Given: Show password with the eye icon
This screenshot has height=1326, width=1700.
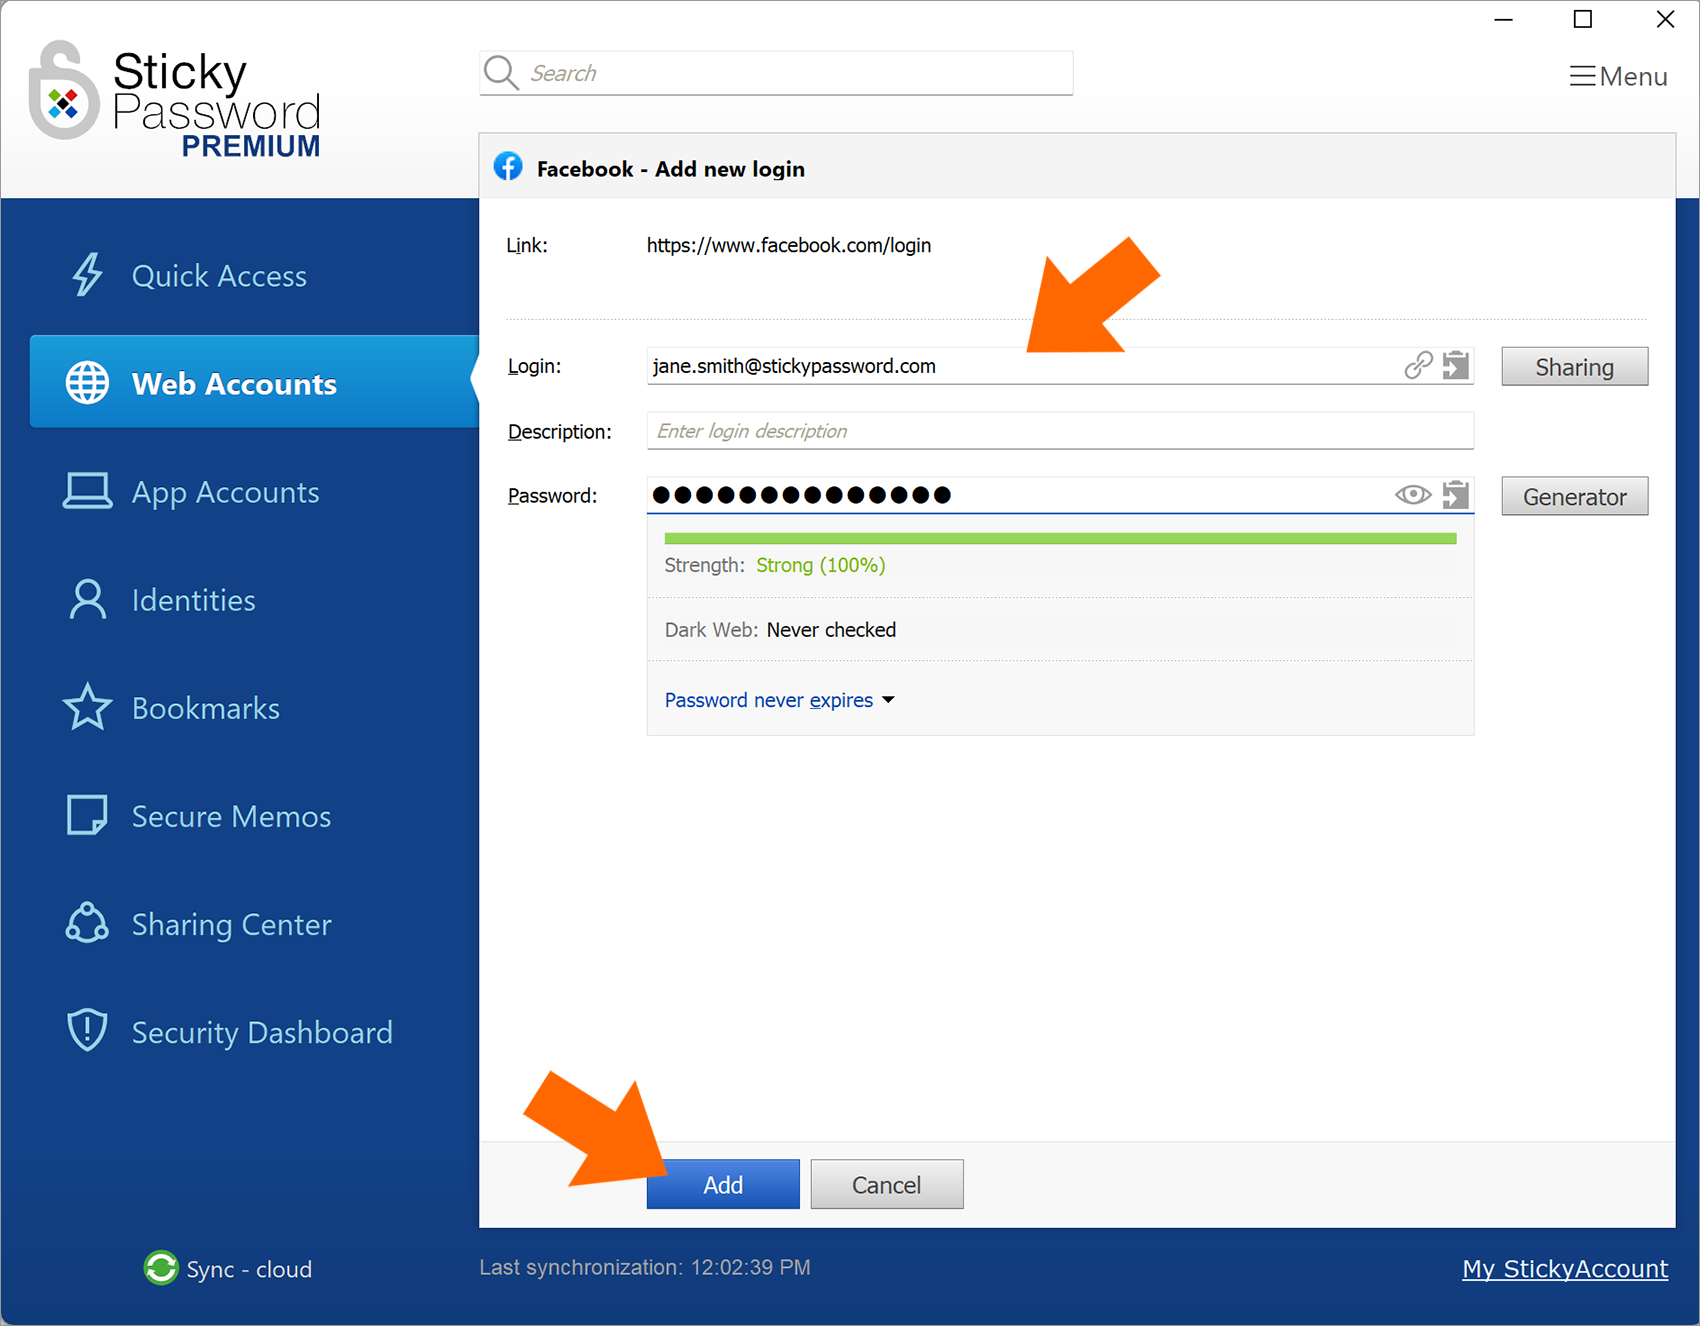Looking at the screenshot, I should pos(1413,494).
